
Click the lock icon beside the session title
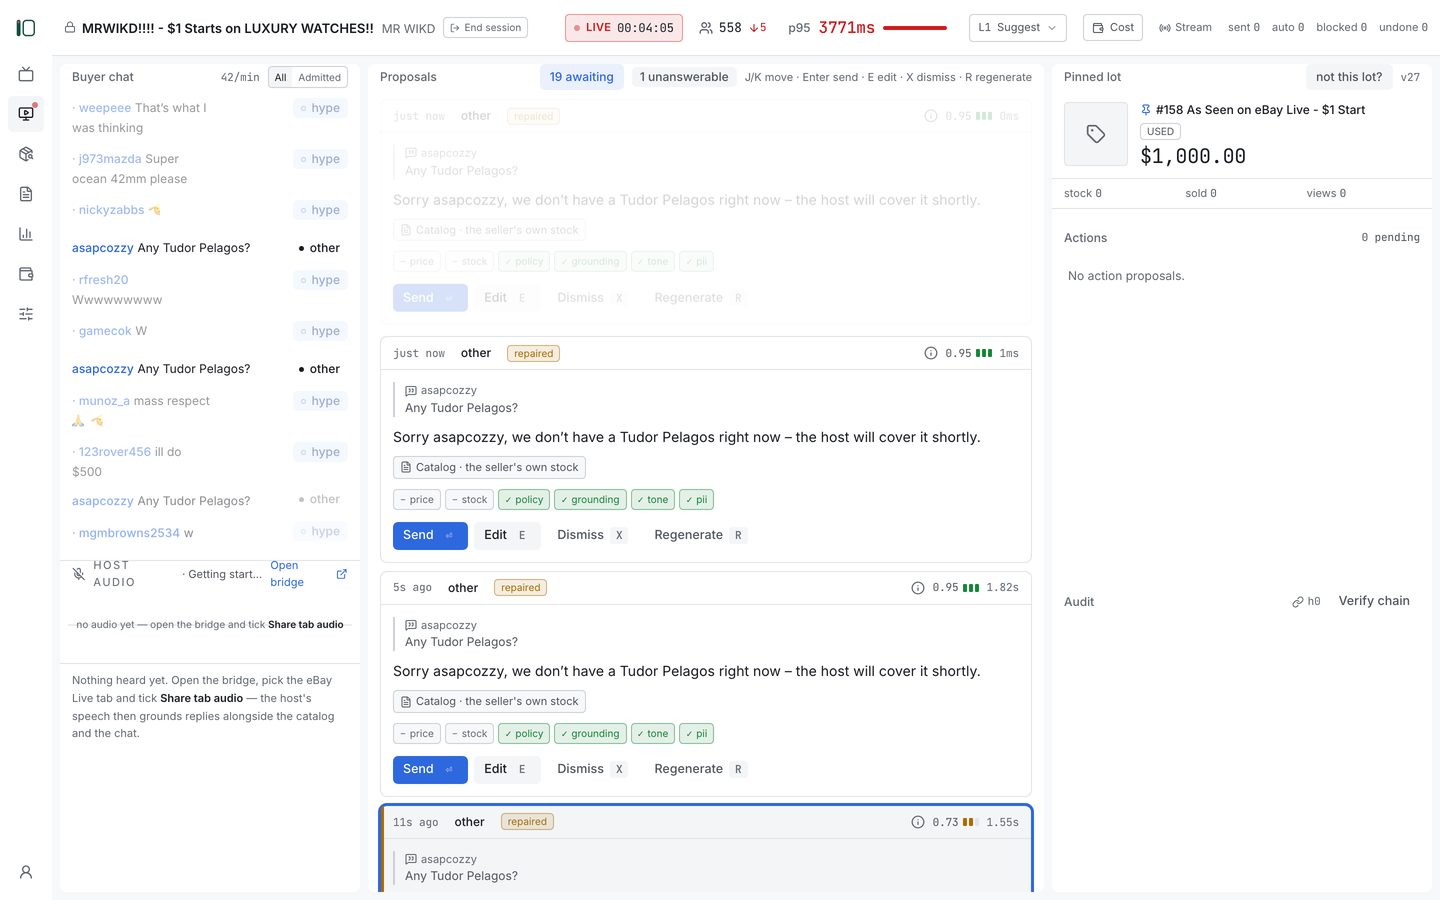70,28
